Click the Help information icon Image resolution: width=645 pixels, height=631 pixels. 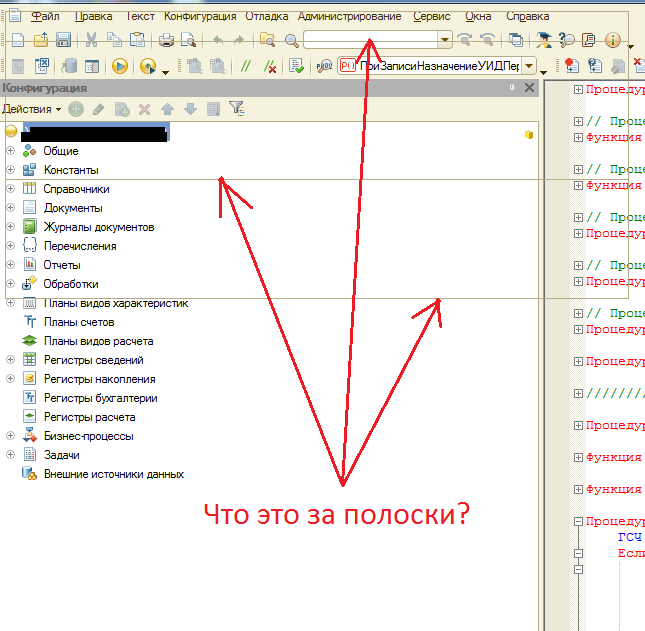pos(613,40)
